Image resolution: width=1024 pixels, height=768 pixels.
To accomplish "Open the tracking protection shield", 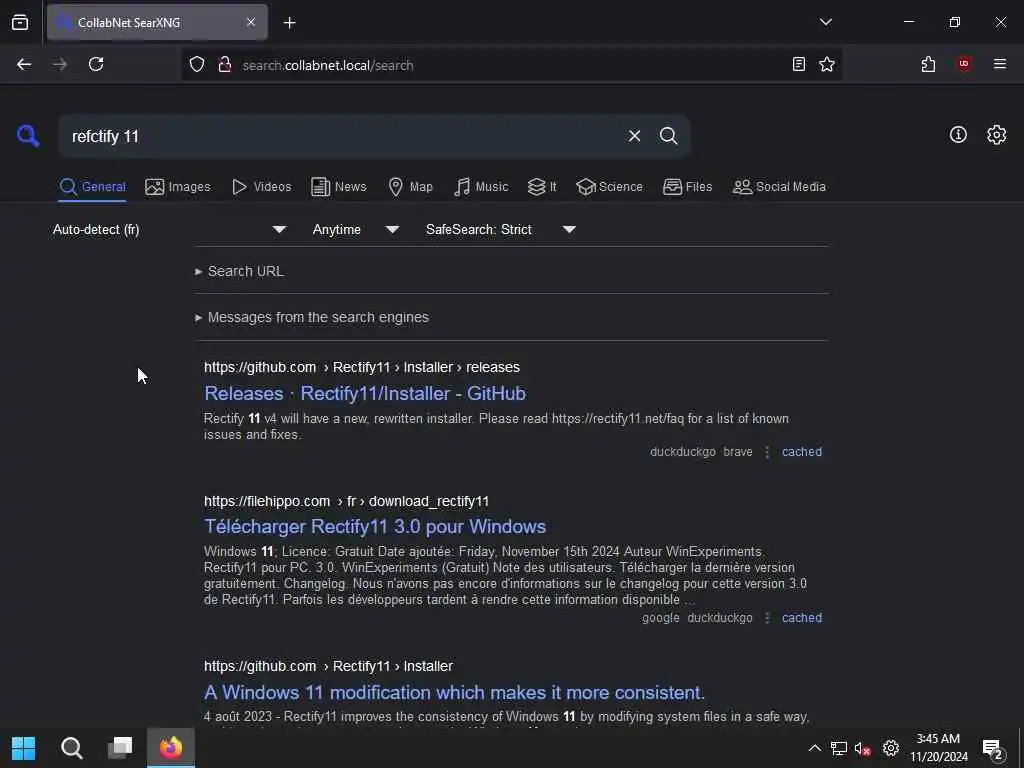I will [x=197, y=65].
